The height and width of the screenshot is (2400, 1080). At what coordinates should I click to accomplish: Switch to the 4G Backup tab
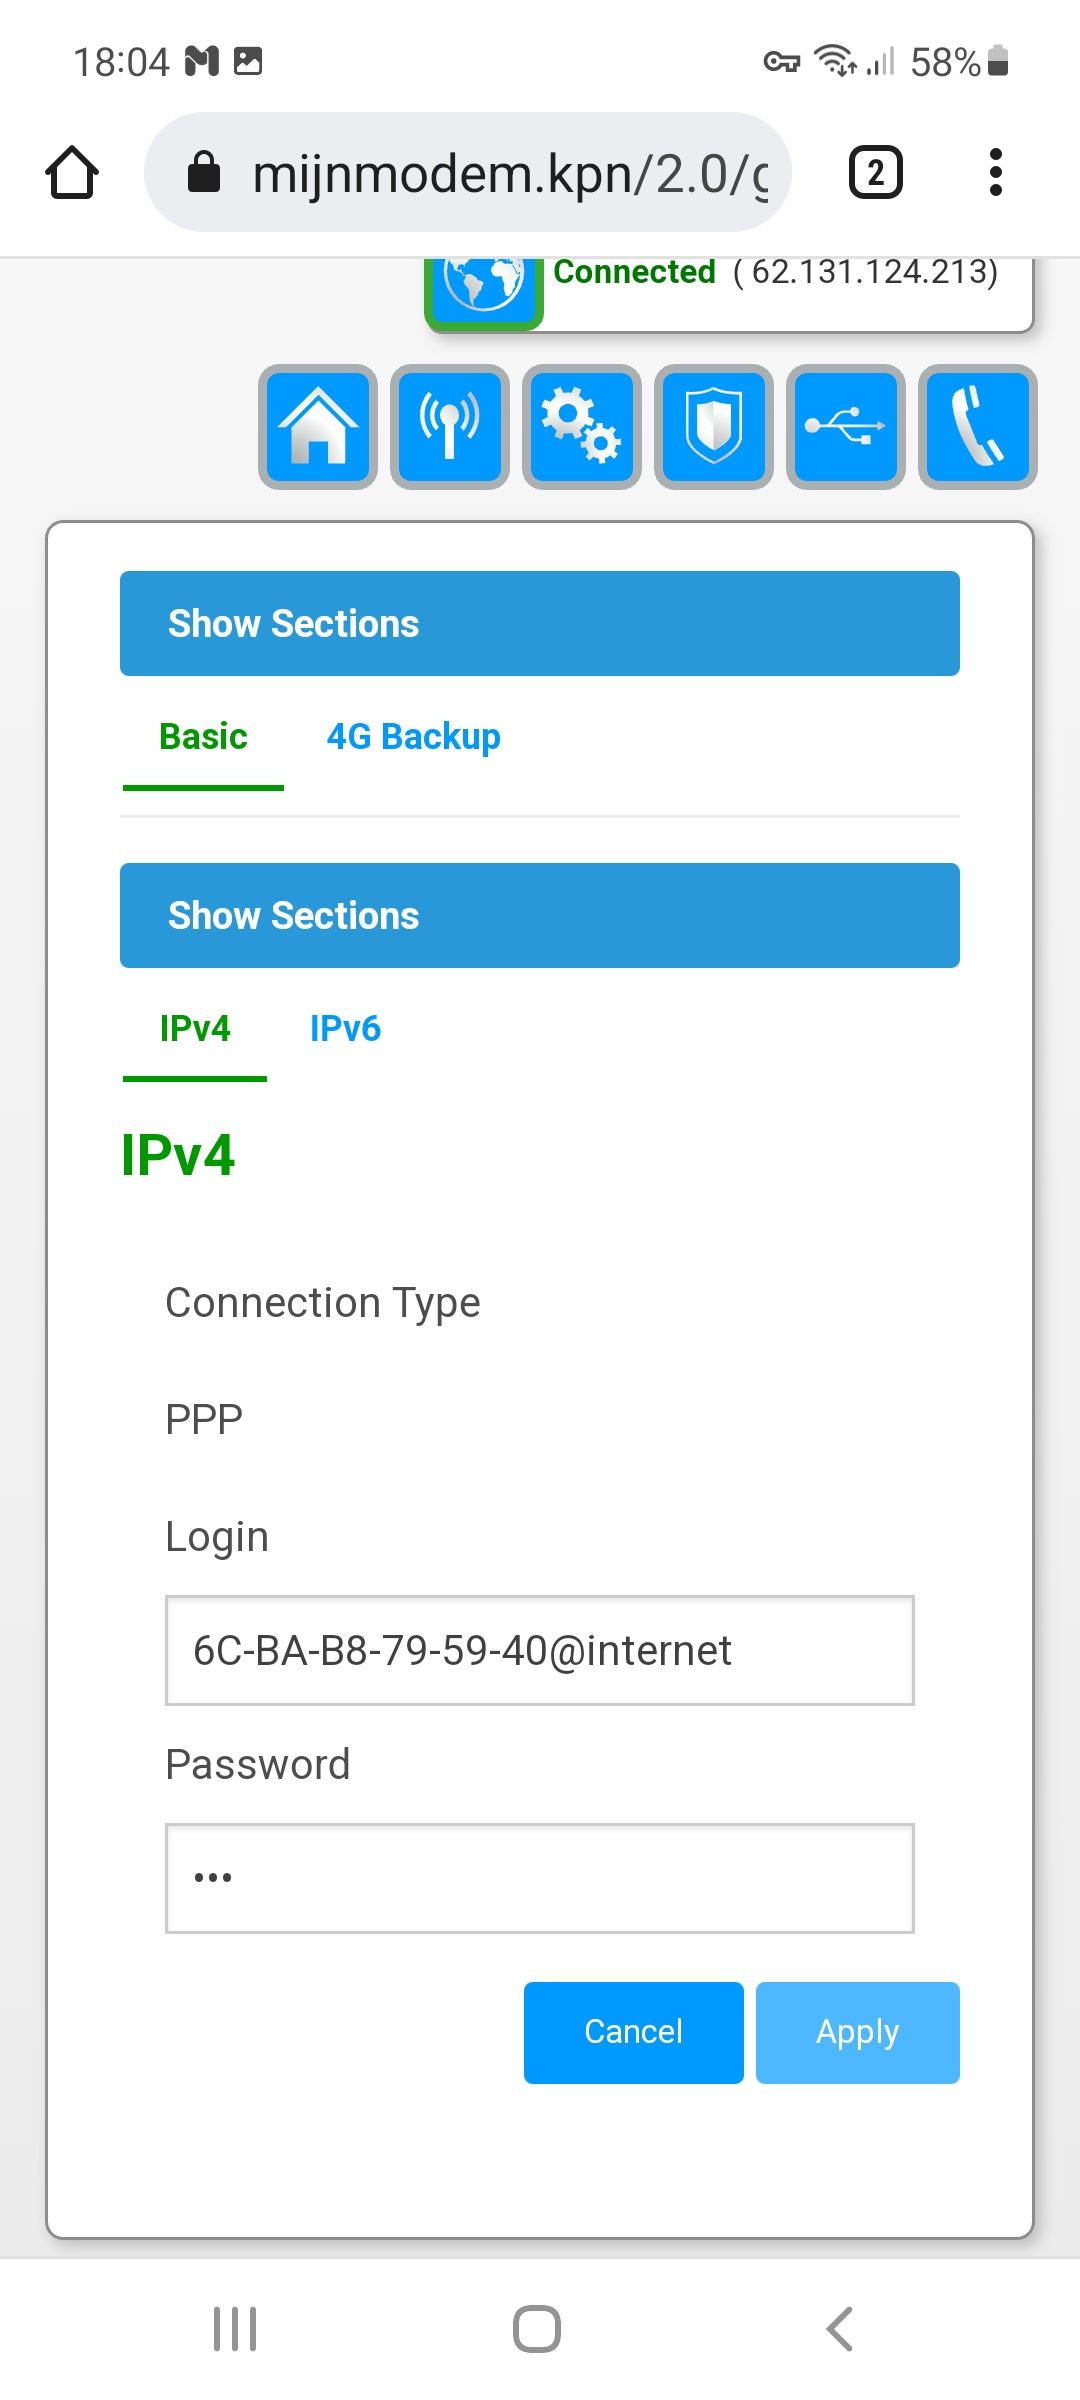click(x=414, y=736)
